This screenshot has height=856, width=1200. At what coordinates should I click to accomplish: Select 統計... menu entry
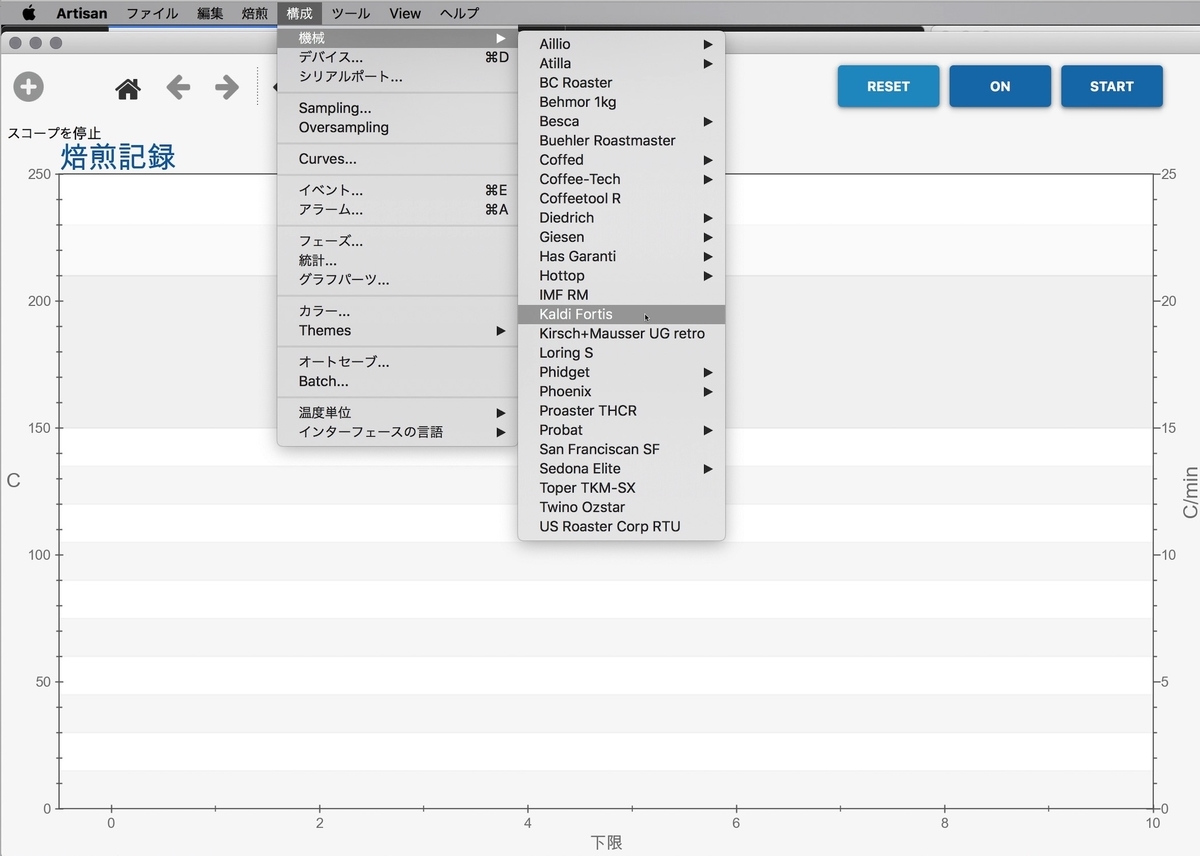point(397,260)
